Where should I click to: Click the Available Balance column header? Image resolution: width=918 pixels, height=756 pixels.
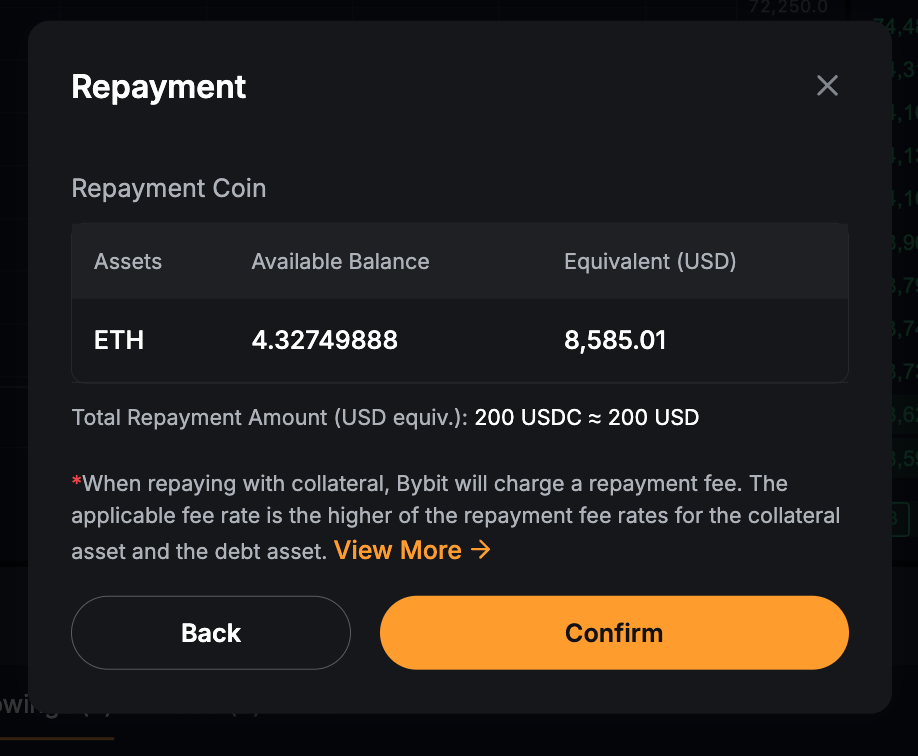tap(340, 262)
